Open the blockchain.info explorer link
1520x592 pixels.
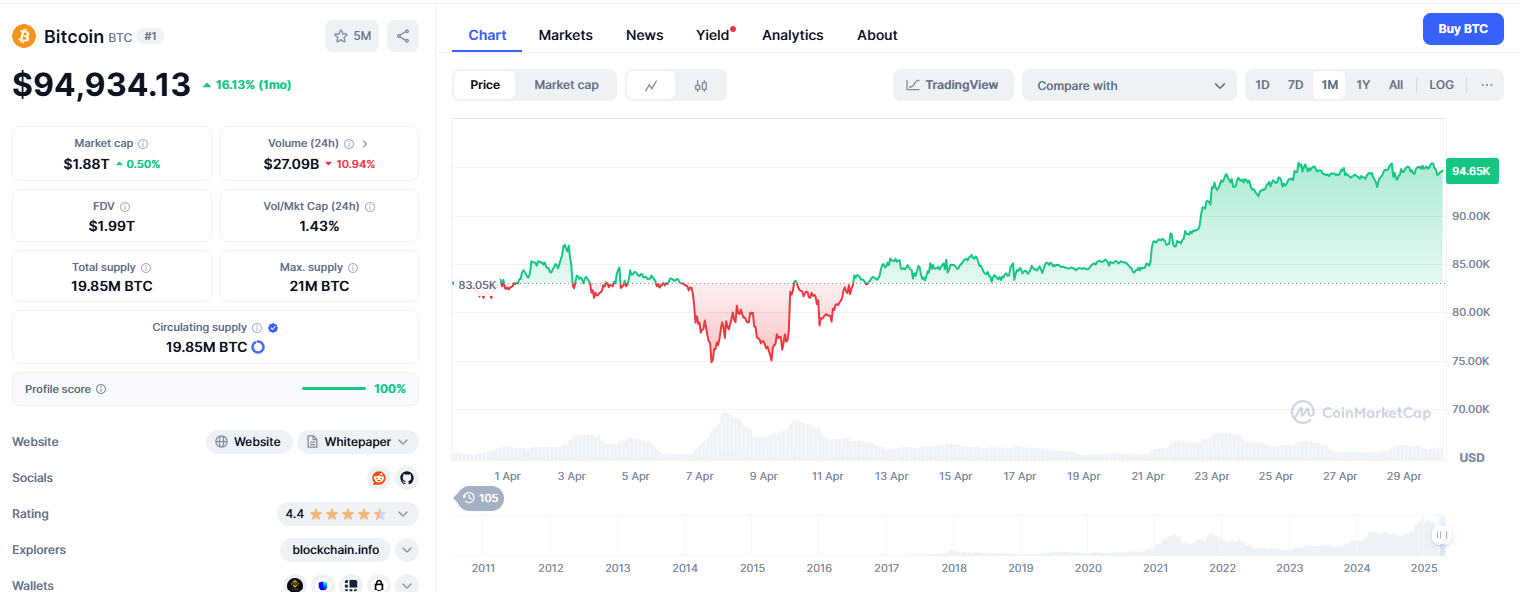pyautogui.click(x=335, y=550)
